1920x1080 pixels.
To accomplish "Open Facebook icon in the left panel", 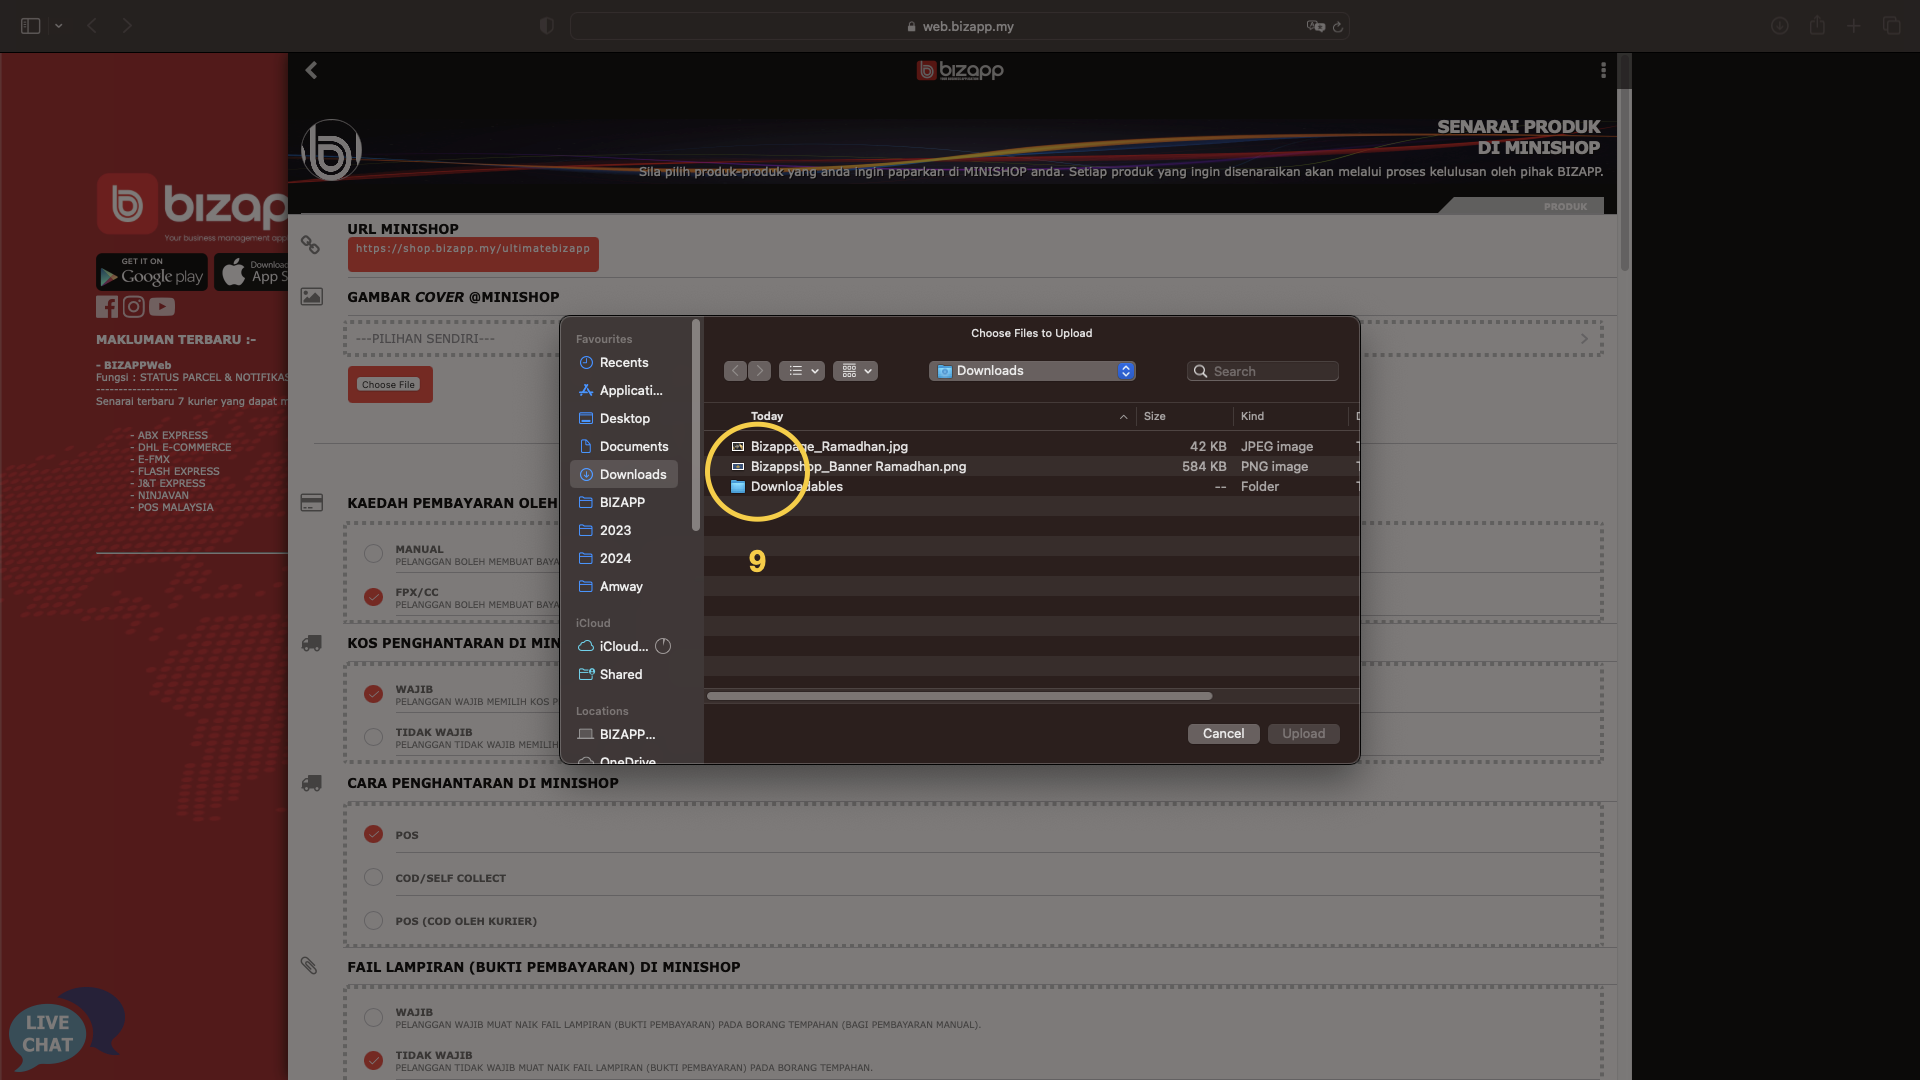I will (x=107, y=307).
